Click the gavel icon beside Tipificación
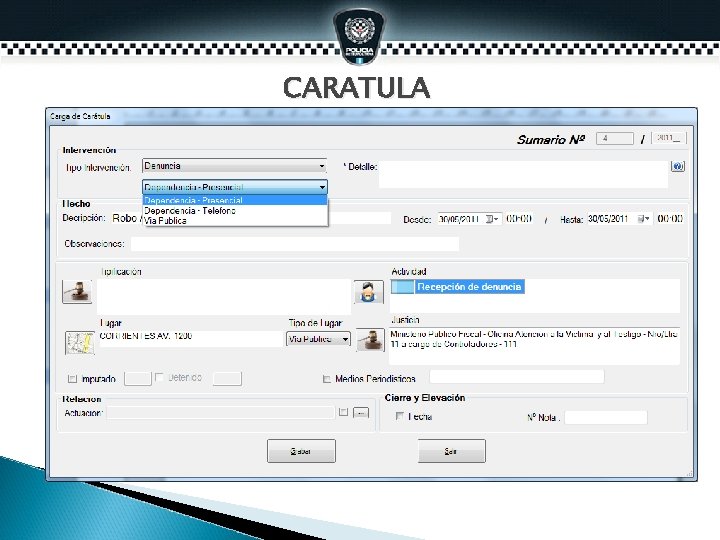The width and height of the screenshot is (720, 540). 77,292
